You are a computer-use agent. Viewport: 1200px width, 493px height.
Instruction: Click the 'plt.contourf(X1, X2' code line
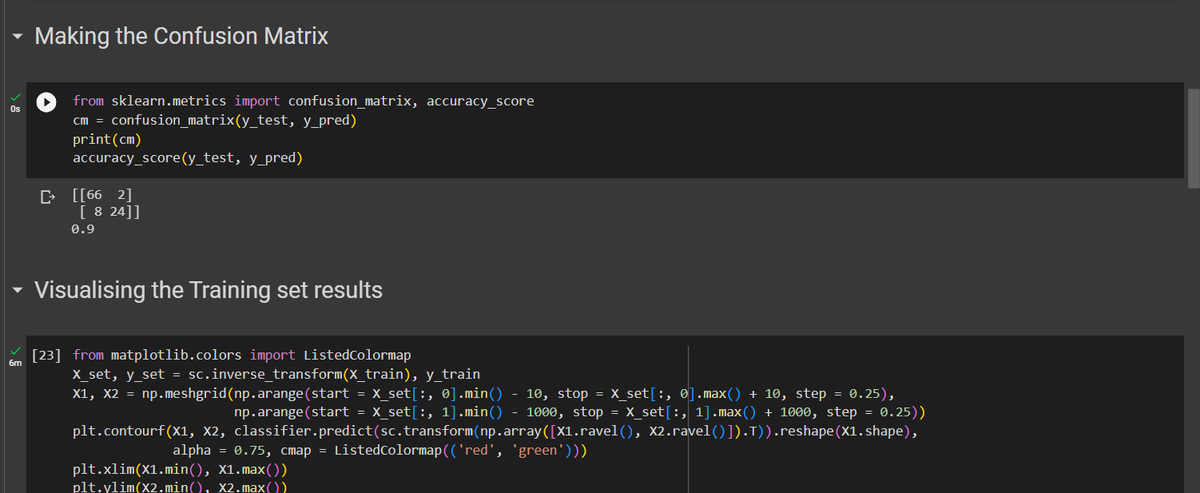495,433
